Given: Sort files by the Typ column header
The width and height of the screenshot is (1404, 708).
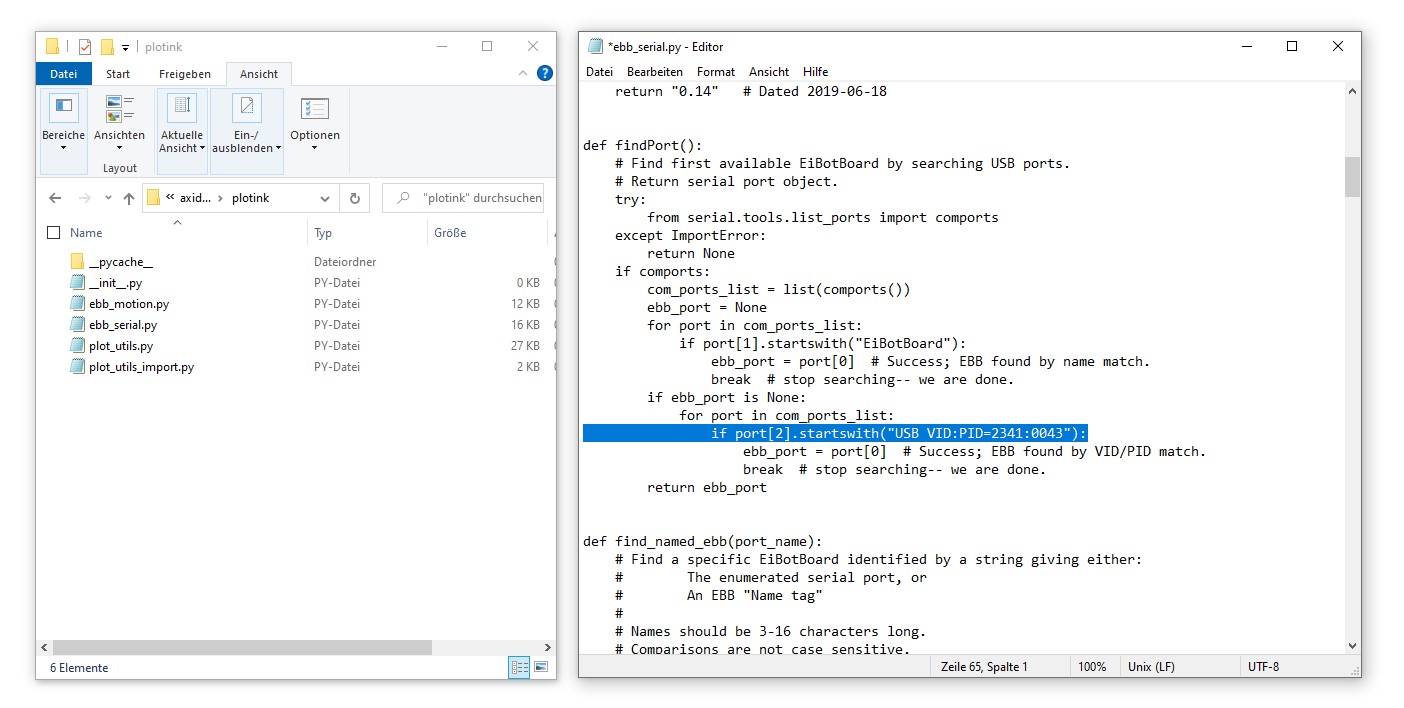Looking at the screenshot, I should coord(323,233).
